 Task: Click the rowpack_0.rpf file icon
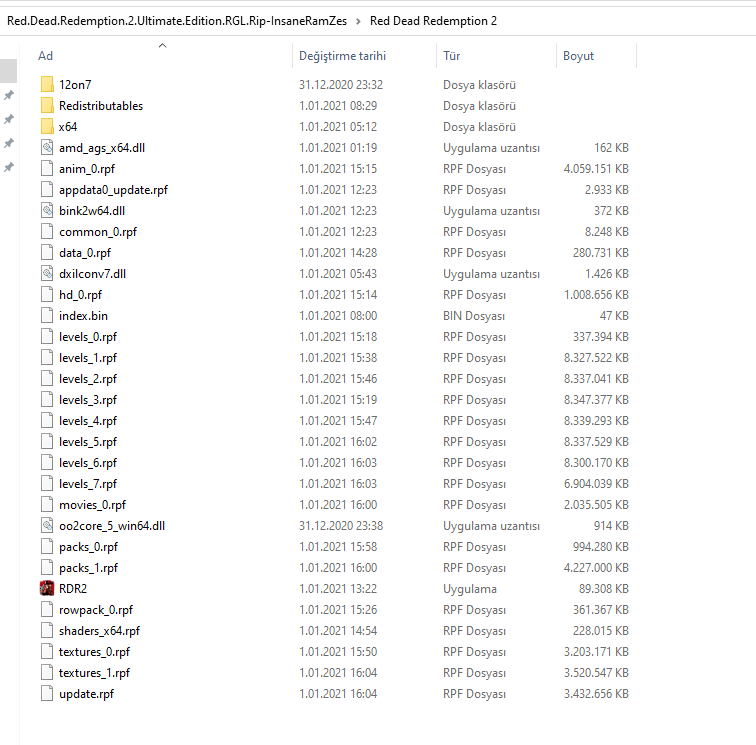(47, 610)
